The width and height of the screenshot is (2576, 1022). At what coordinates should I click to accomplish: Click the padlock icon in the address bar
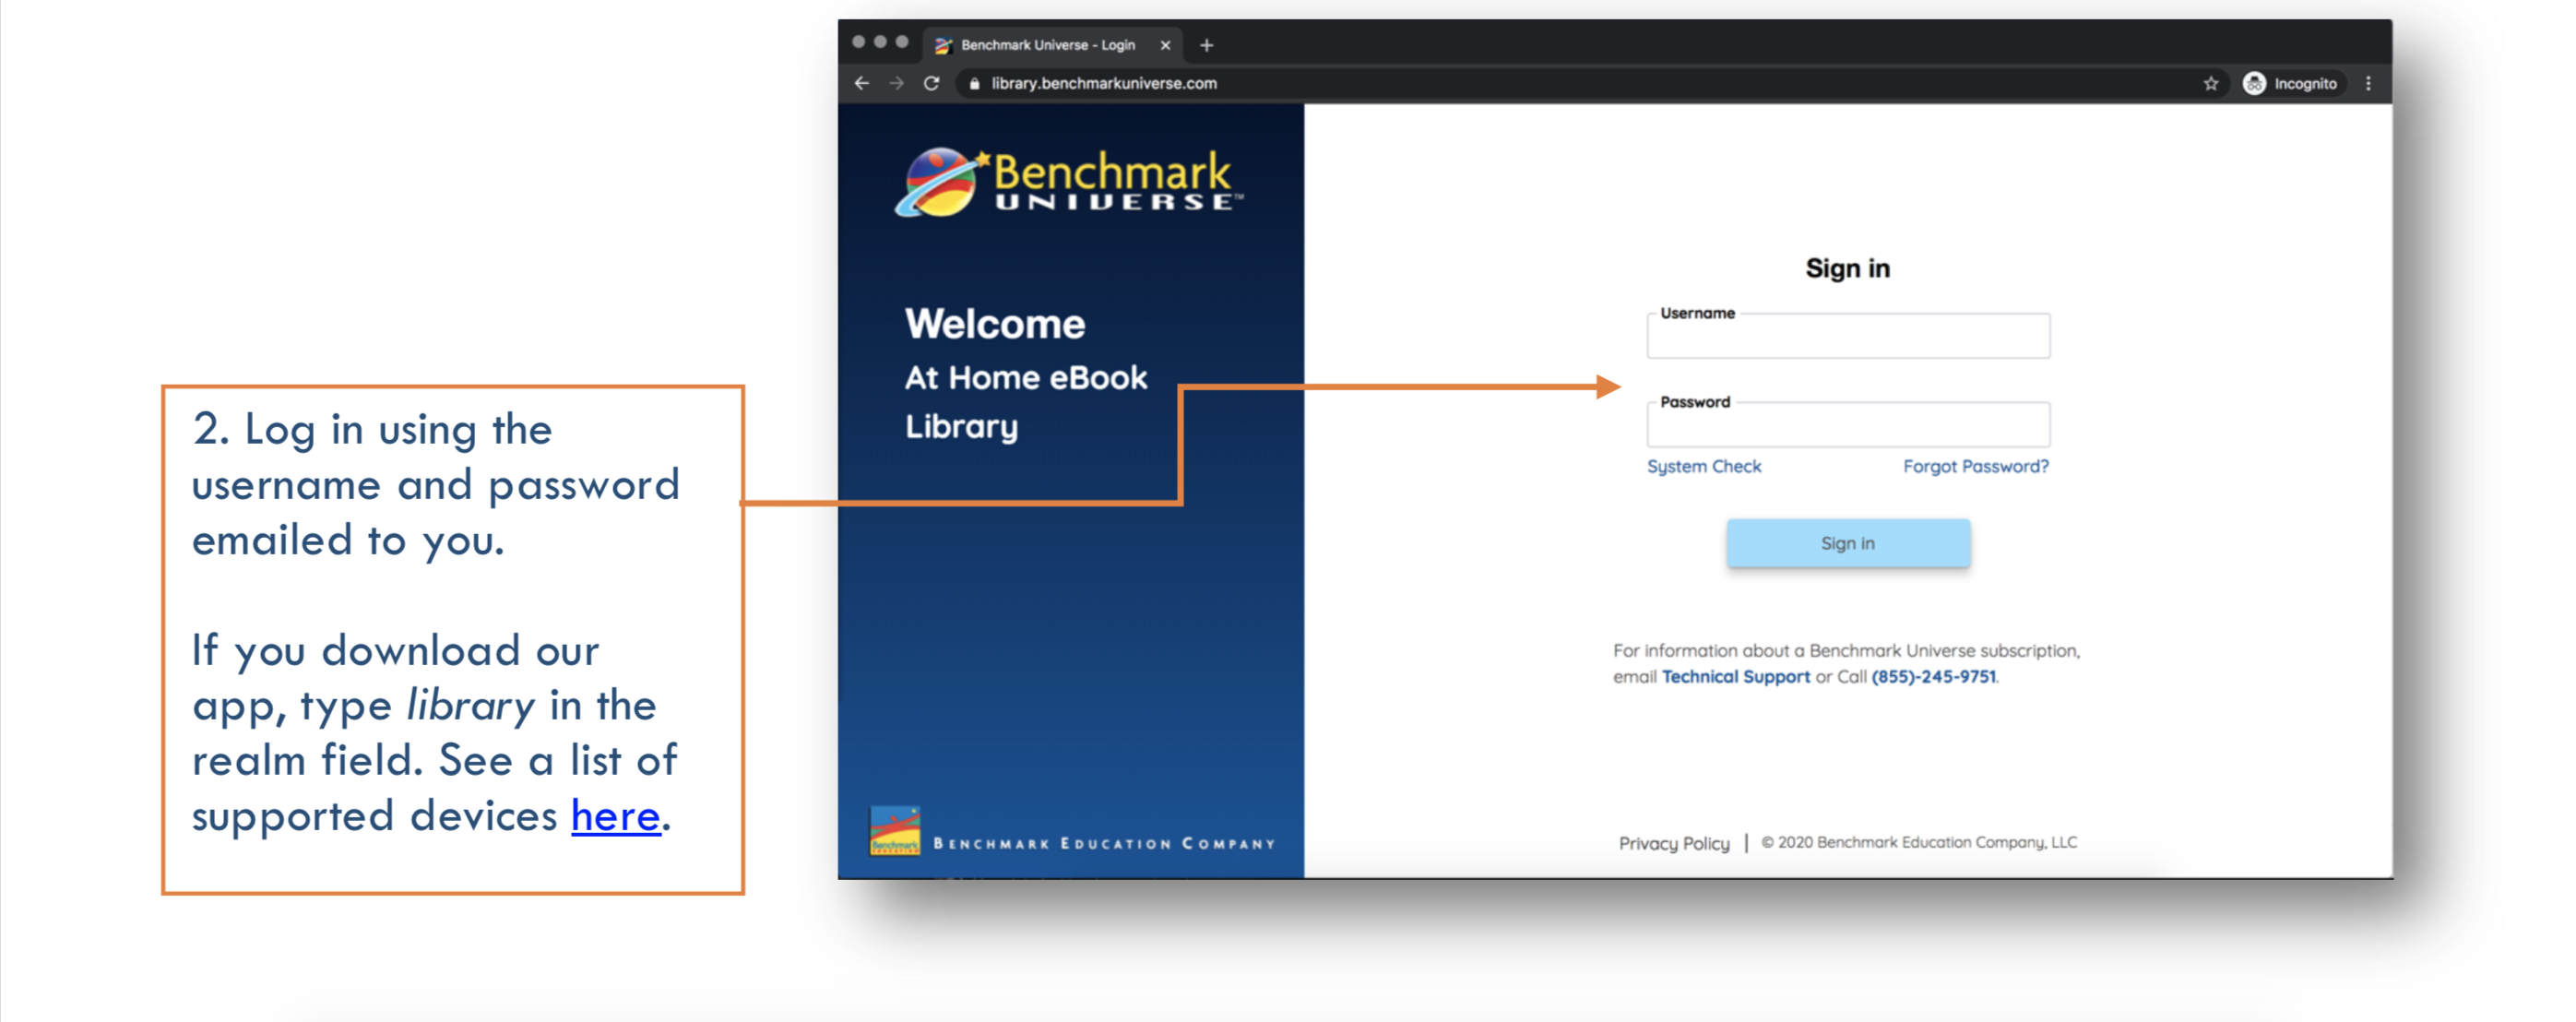tap(974, 84)
